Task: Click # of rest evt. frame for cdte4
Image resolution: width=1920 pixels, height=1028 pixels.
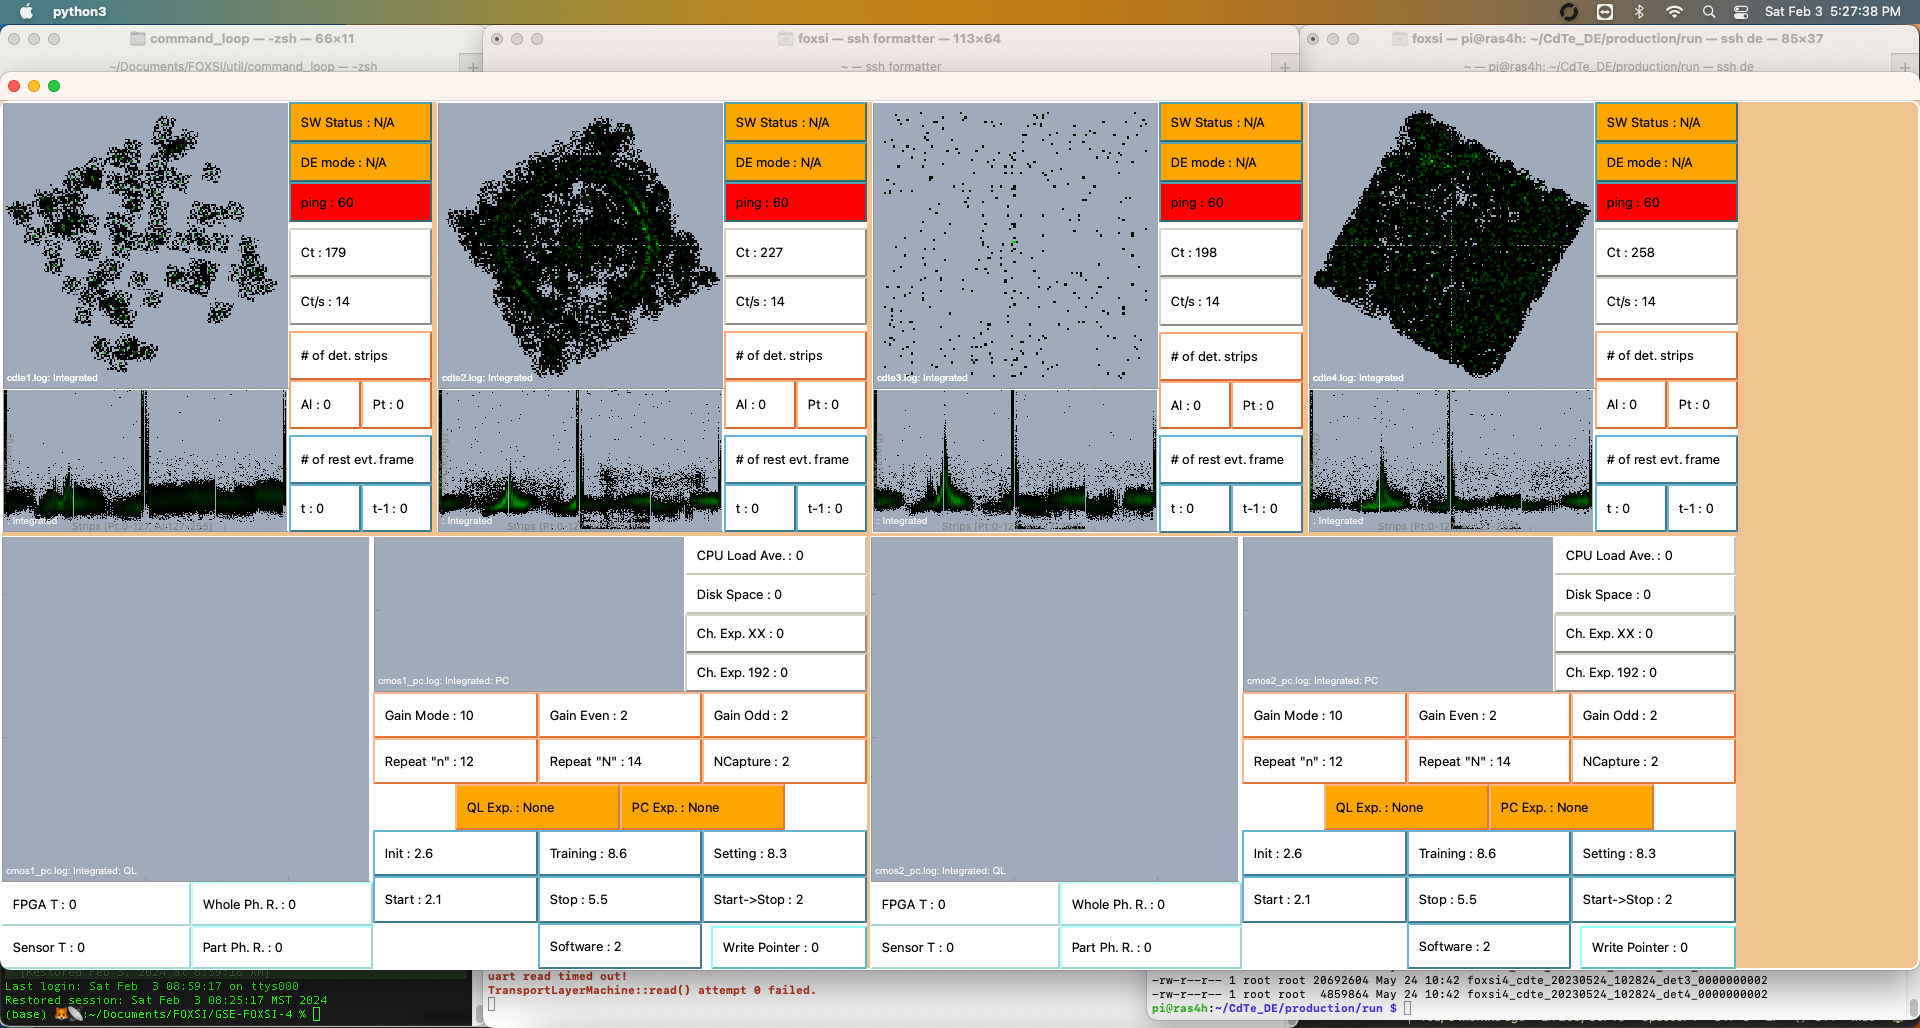Action: [x=1666, y=459]
